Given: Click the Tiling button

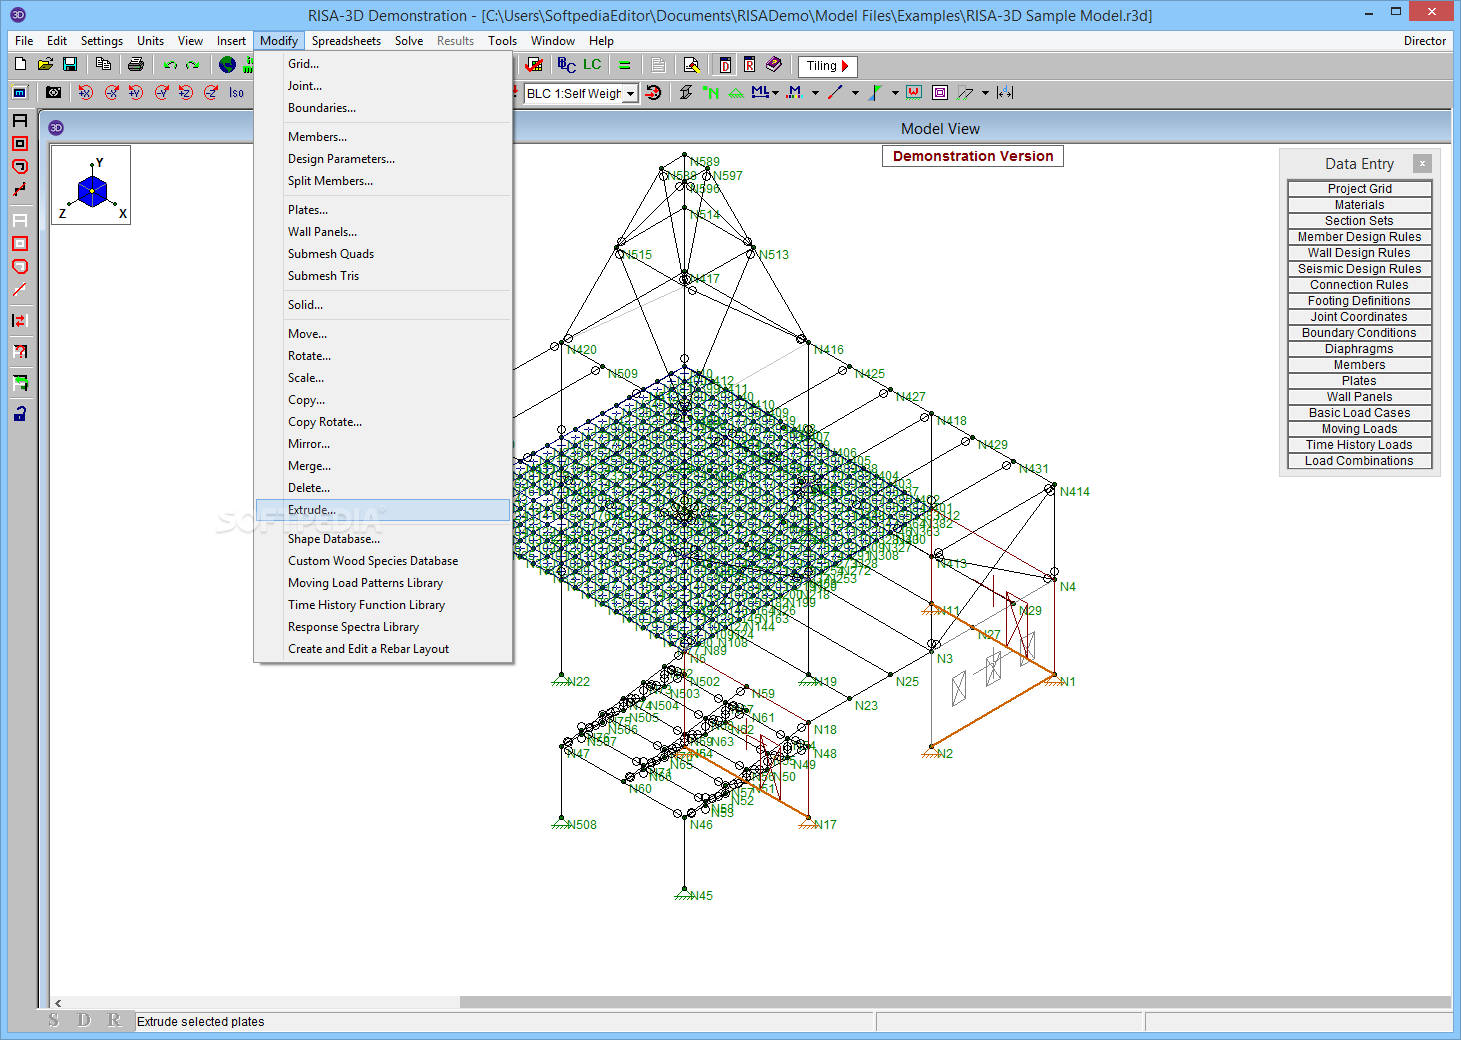Looking at the screenshot, I should pos(827,66).
